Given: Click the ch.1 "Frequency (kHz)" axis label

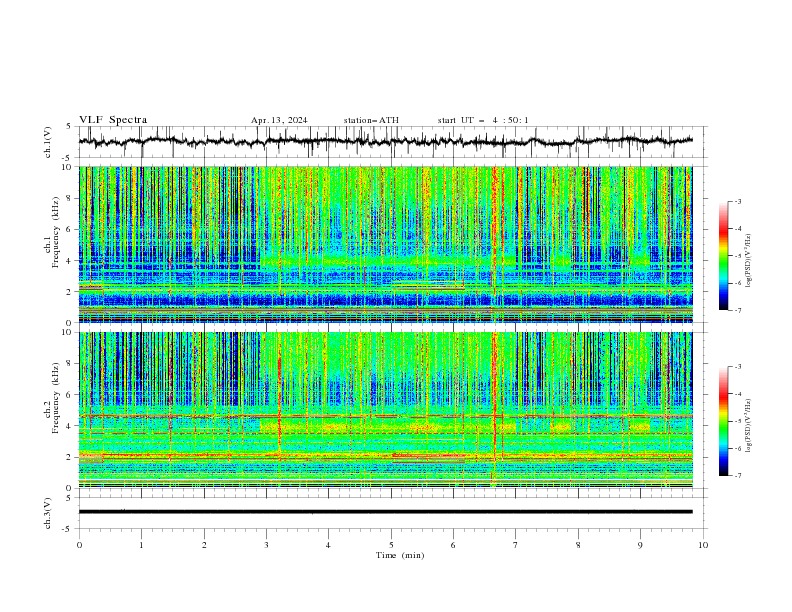Looking at the screenshot, I should (x=56, y=233).
